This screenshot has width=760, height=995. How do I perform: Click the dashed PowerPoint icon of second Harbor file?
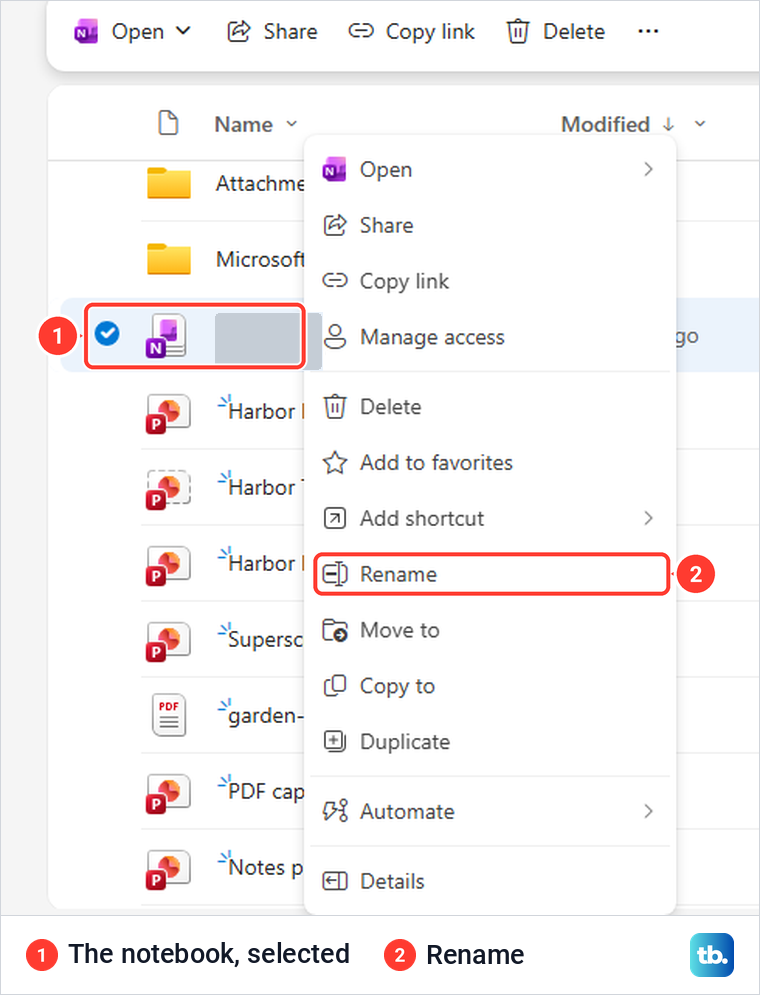coord(168,490)
